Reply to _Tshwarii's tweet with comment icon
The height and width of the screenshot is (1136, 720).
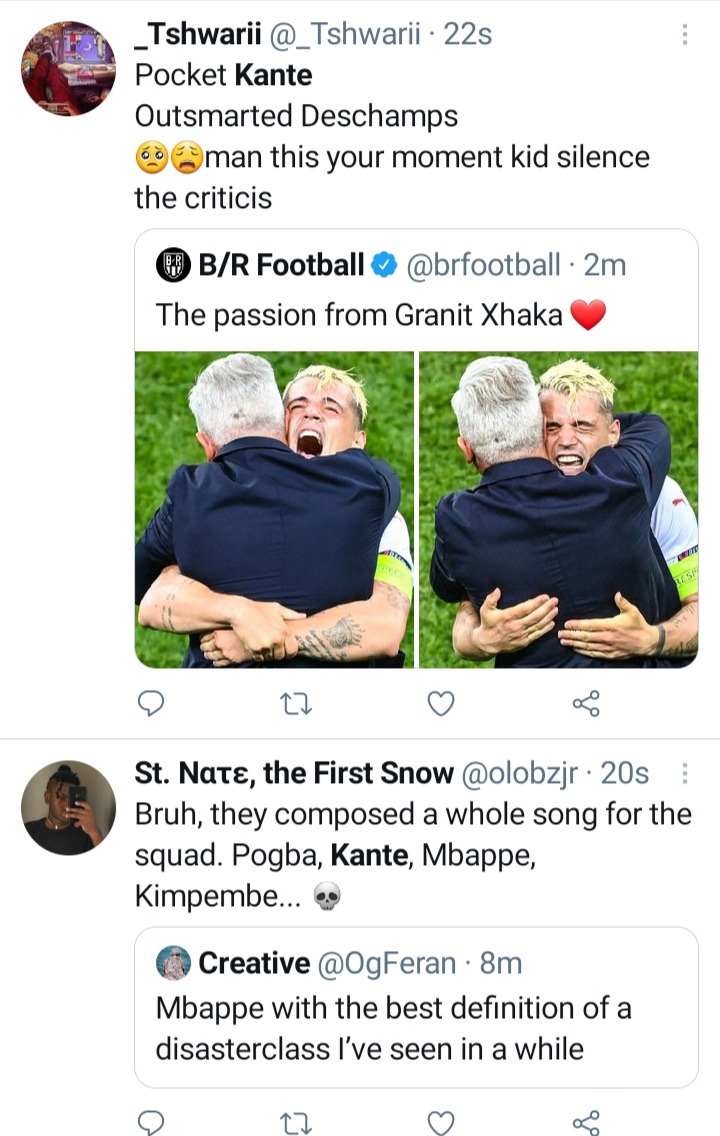point(151,703)
